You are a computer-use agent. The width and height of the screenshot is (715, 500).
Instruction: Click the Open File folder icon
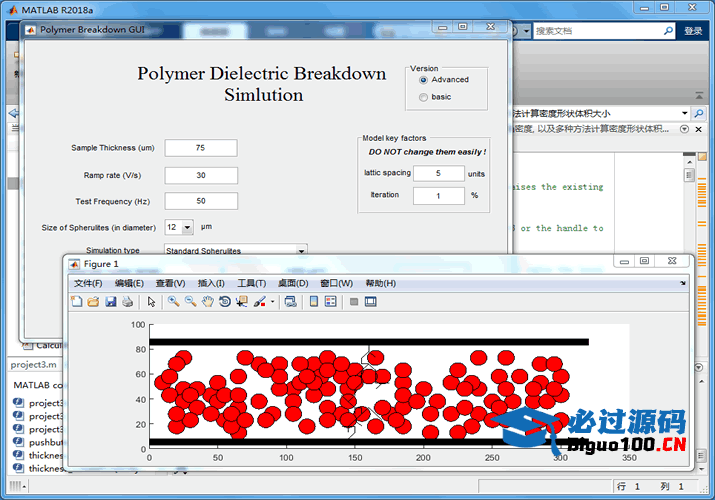coord(94,302)
